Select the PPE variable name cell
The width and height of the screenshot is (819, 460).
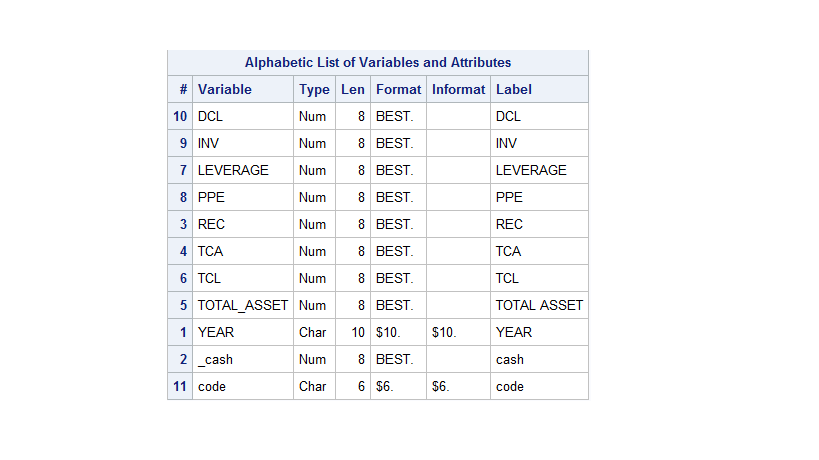(212, 197)
